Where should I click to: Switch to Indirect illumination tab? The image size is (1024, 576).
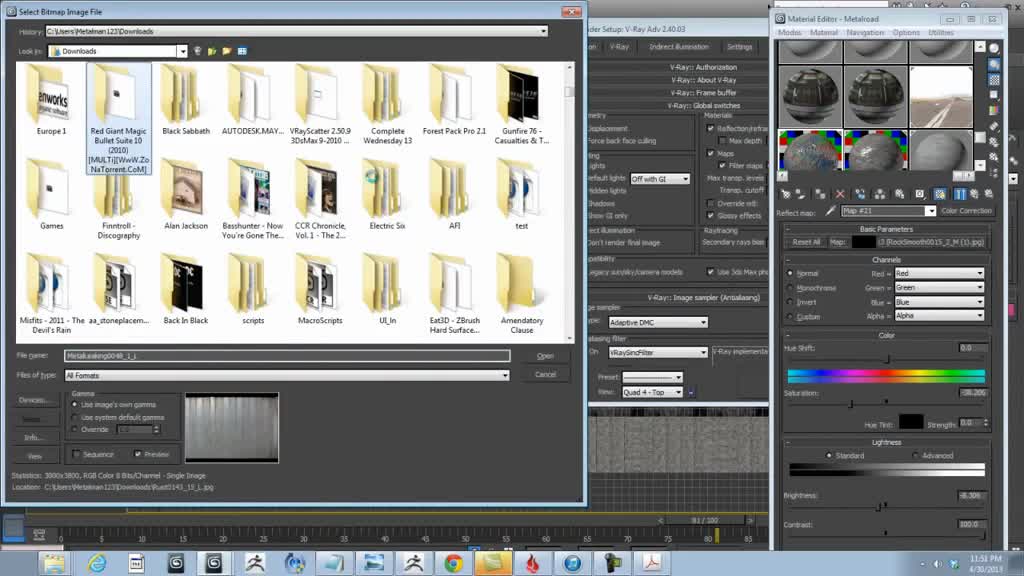679,47
